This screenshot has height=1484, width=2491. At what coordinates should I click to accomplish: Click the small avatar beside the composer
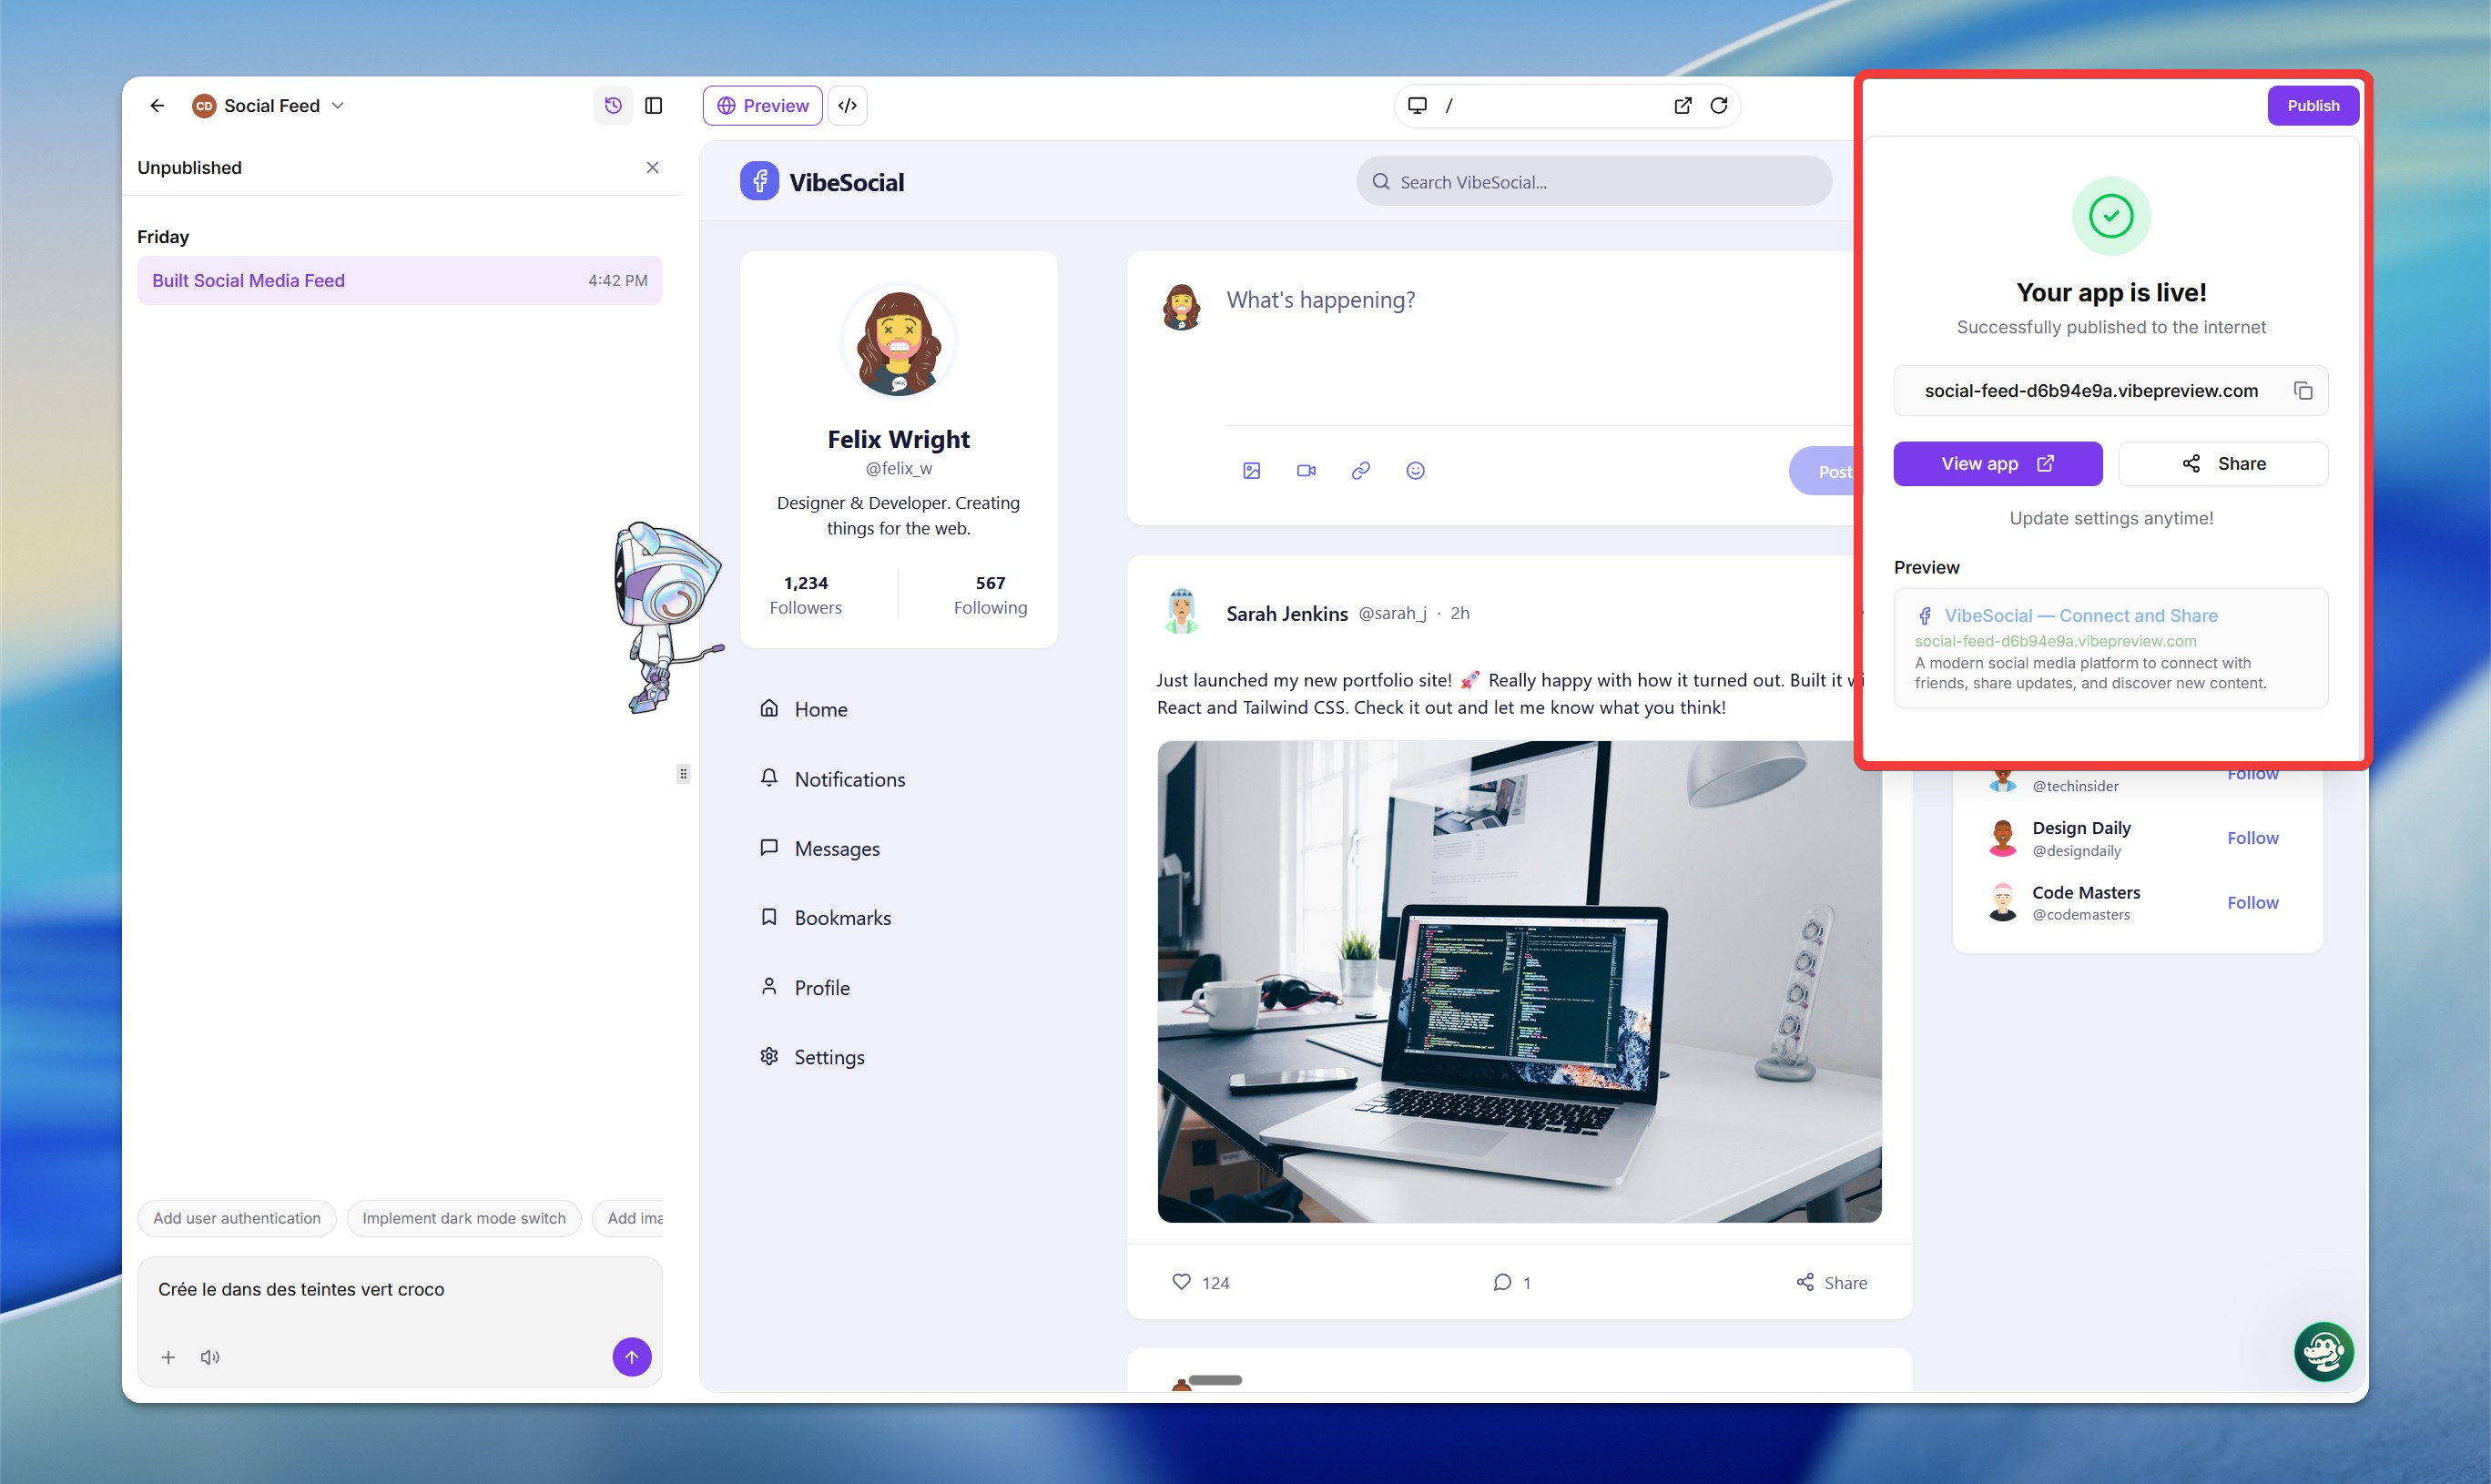[1181, 307]
